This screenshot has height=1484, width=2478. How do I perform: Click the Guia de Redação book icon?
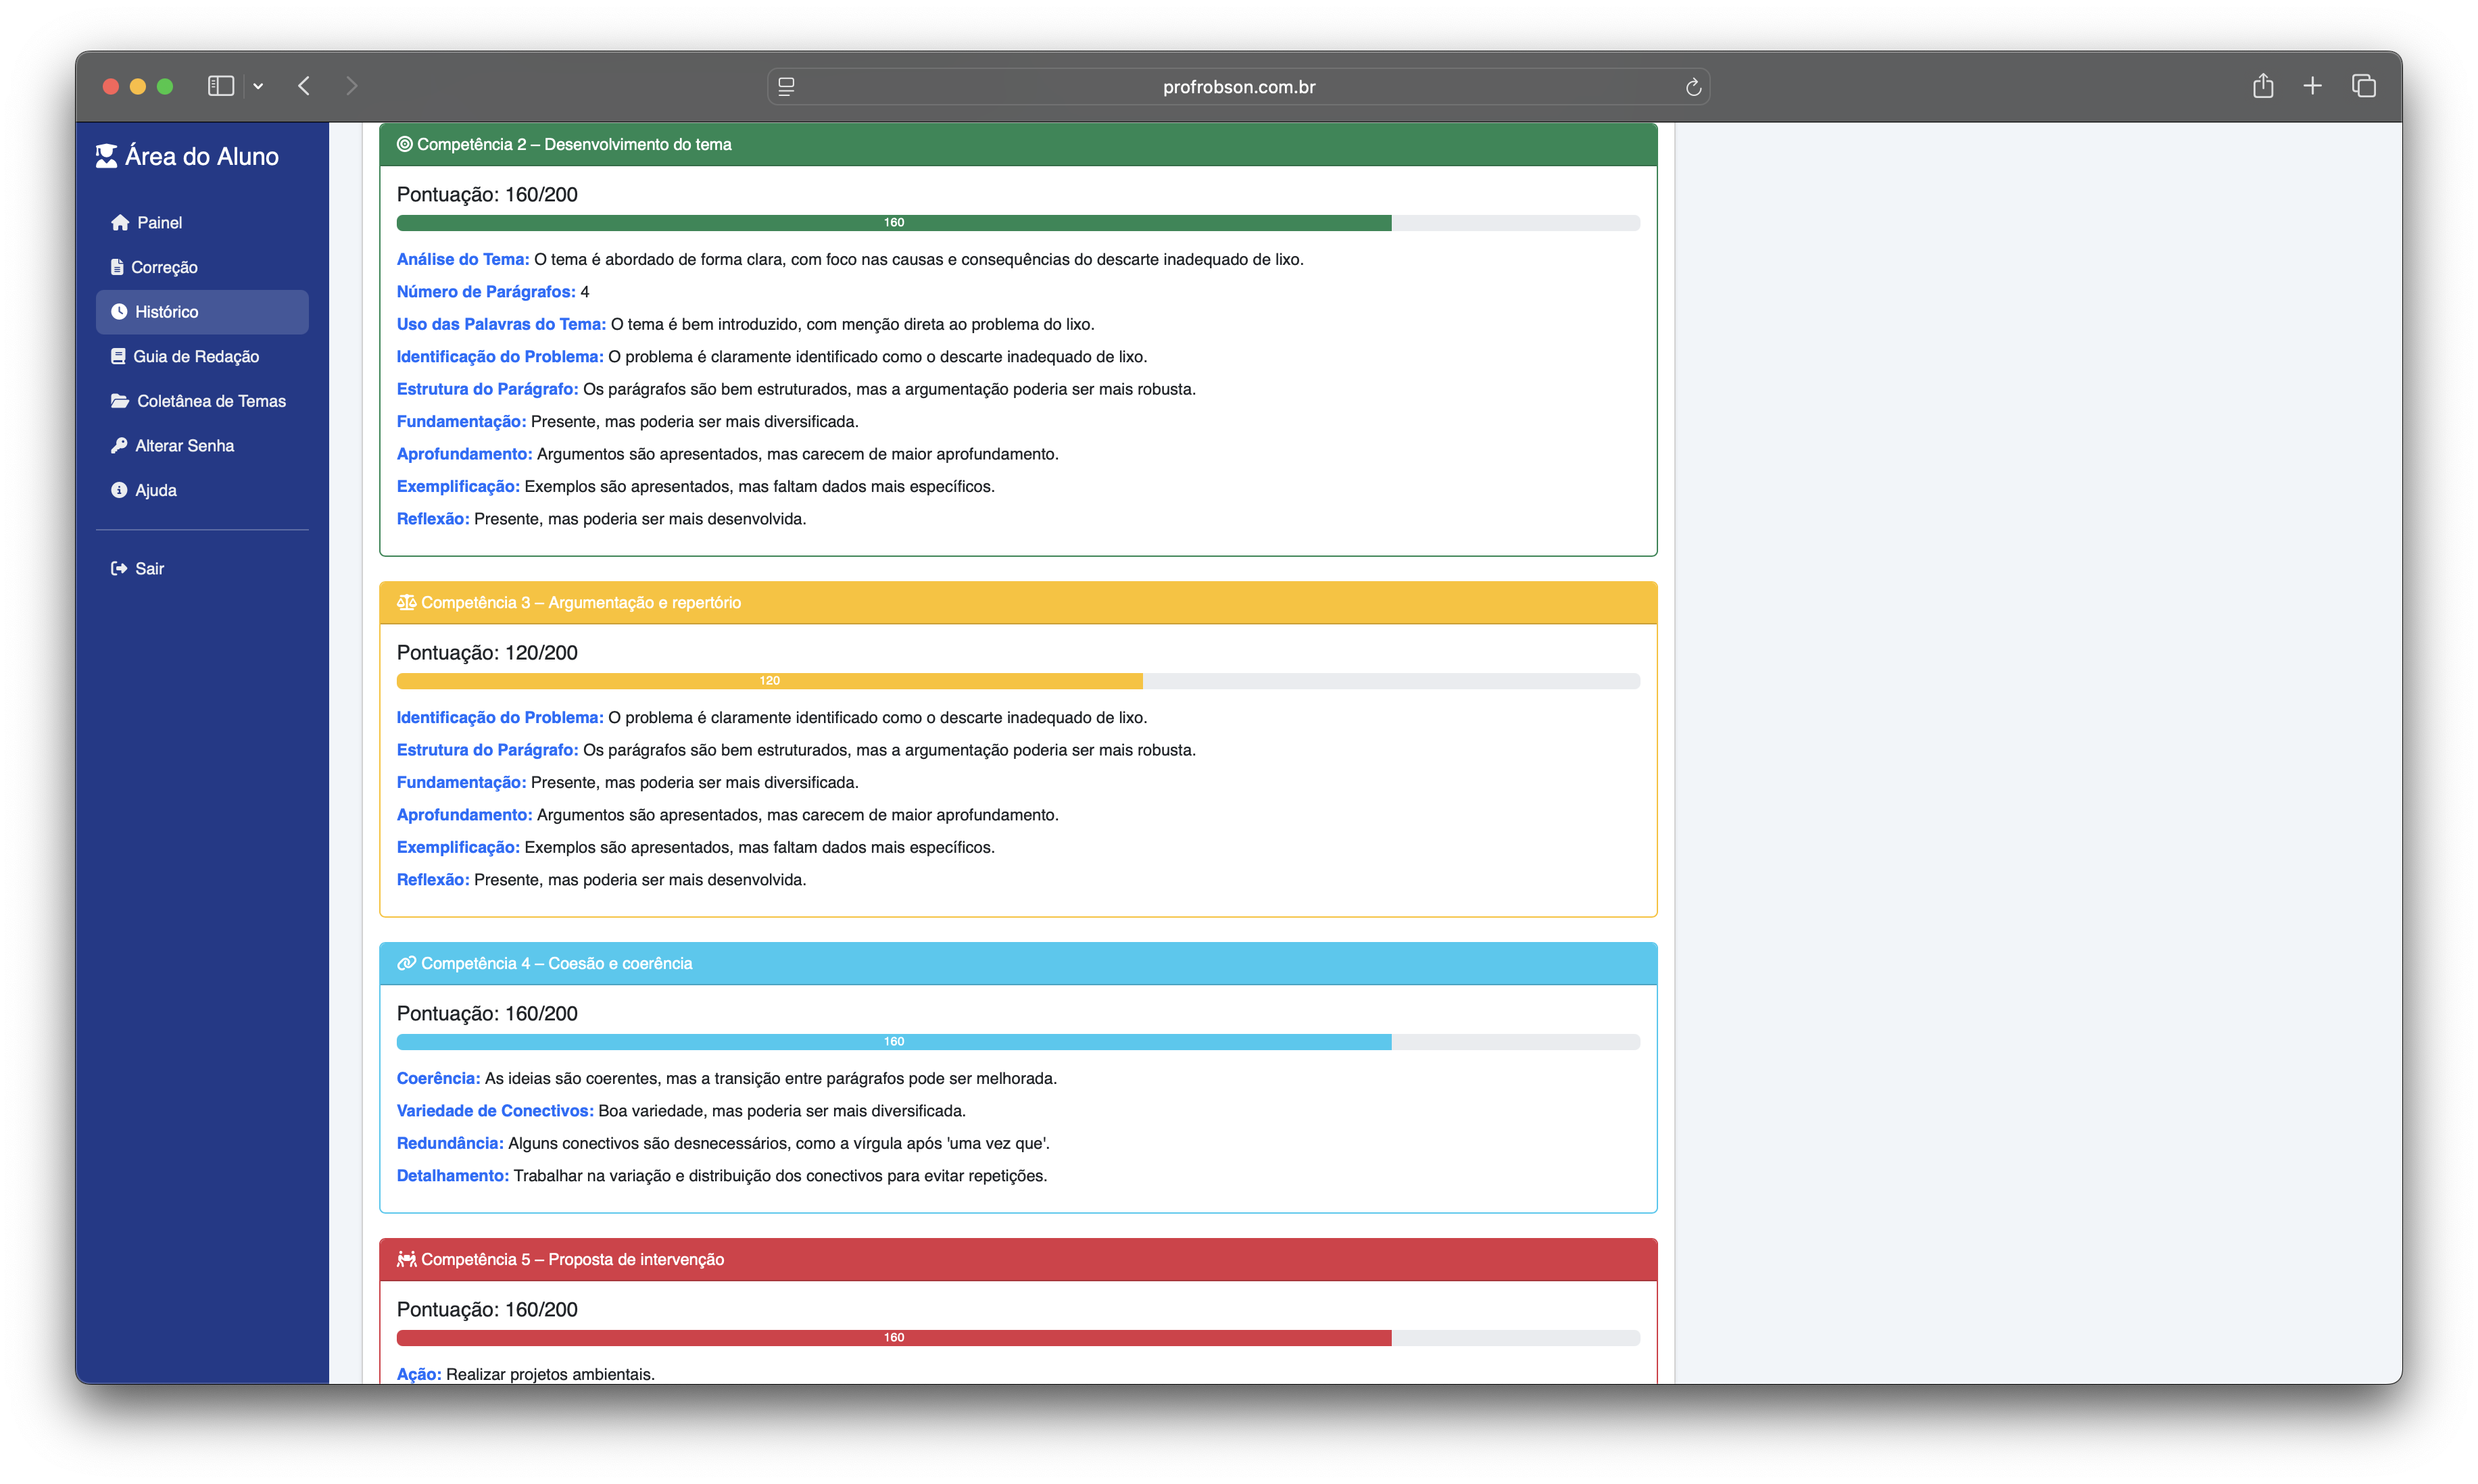pos(118,356)
